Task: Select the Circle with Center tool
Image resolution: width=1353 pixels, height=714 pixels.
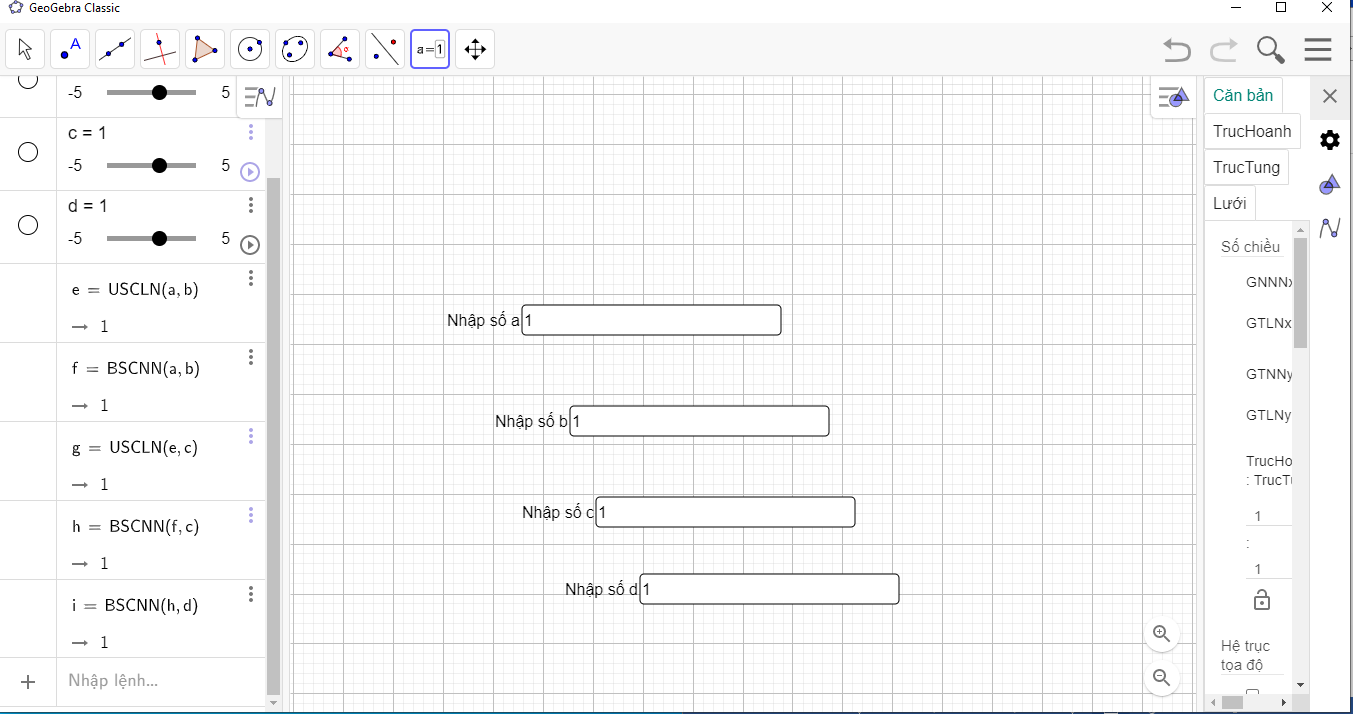Action: 250,49
